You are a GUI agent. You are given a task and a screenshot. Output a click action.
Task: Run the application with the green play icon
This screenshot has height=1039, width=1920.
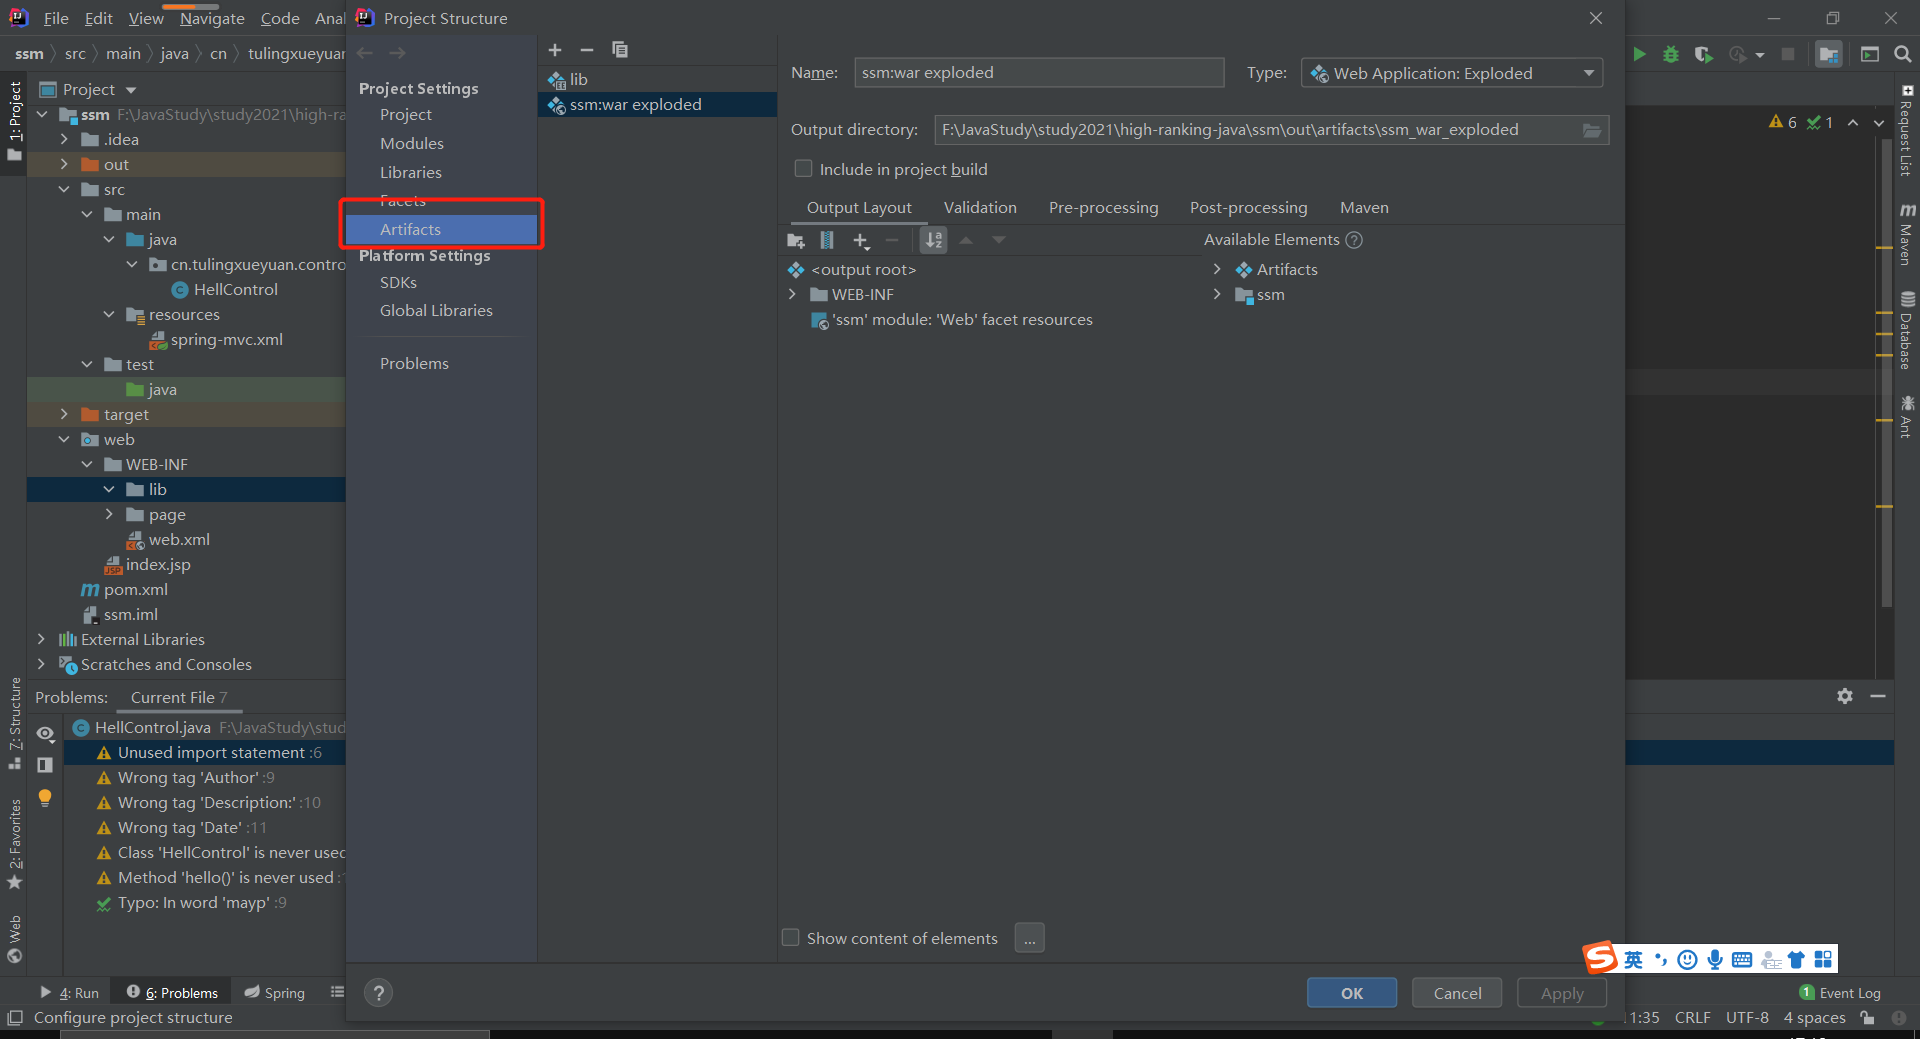1639,55
